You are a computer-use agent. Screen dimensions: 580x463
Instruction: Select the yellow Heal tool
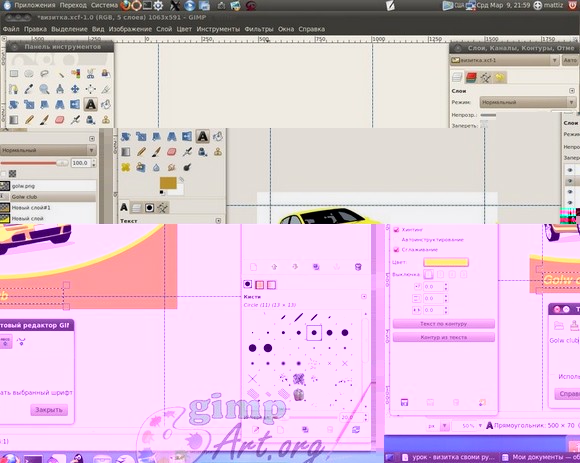(x=125, y=167)
